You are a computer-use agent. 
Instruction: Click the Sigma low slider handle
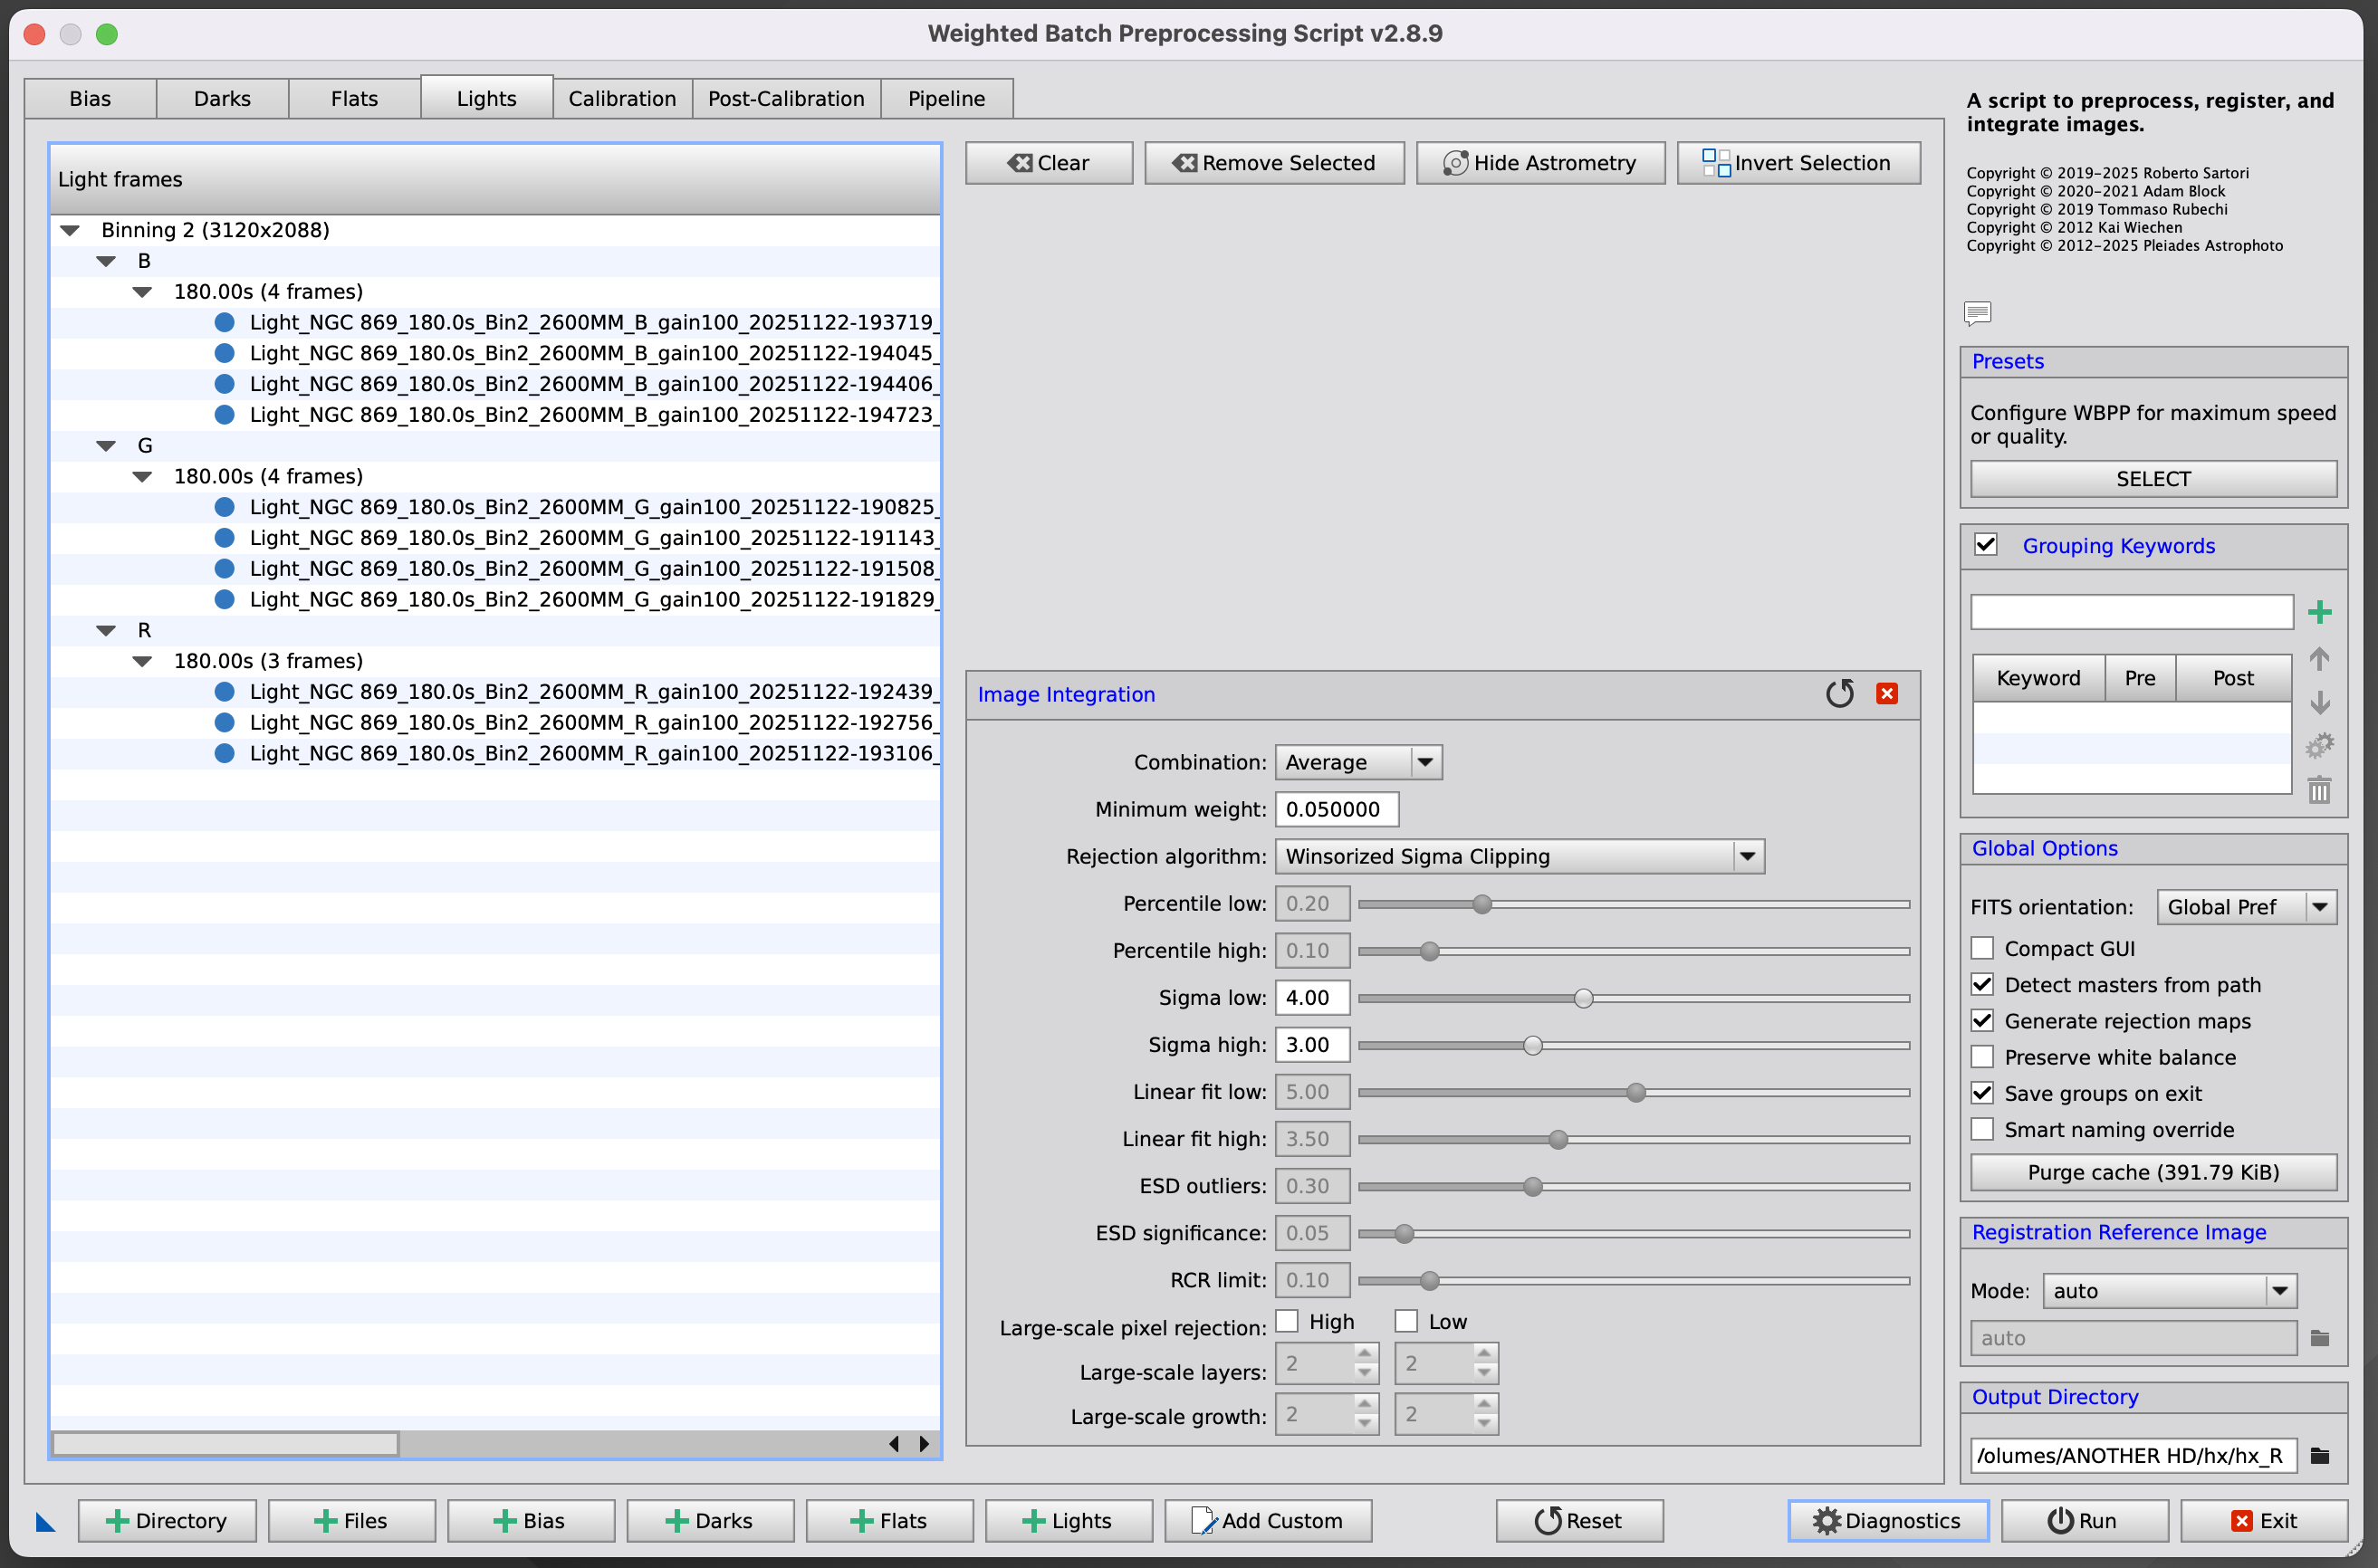click(x=1583, y=998)
